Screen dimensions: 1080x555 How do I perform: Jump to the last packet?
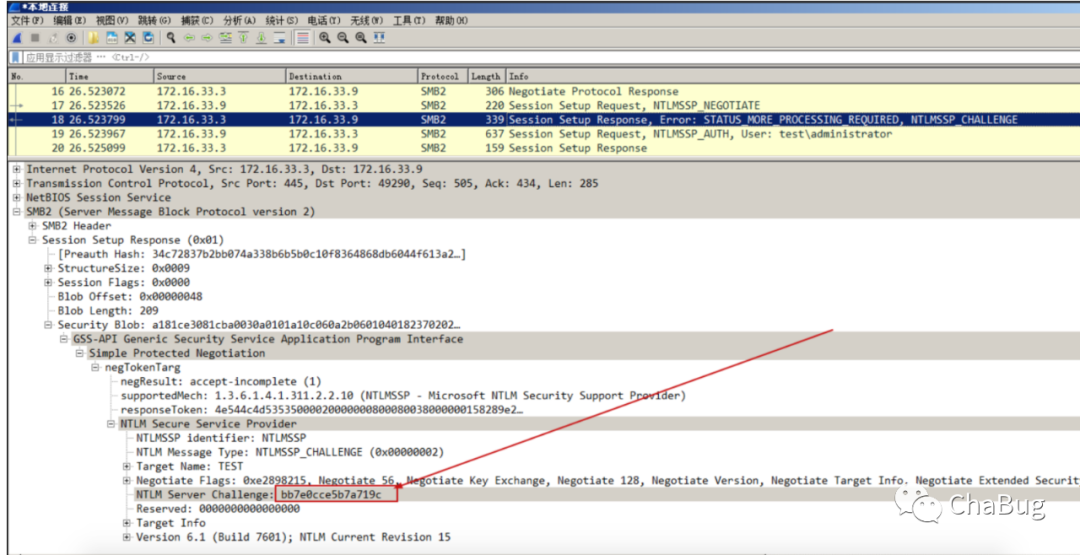[x=261, y=38]
